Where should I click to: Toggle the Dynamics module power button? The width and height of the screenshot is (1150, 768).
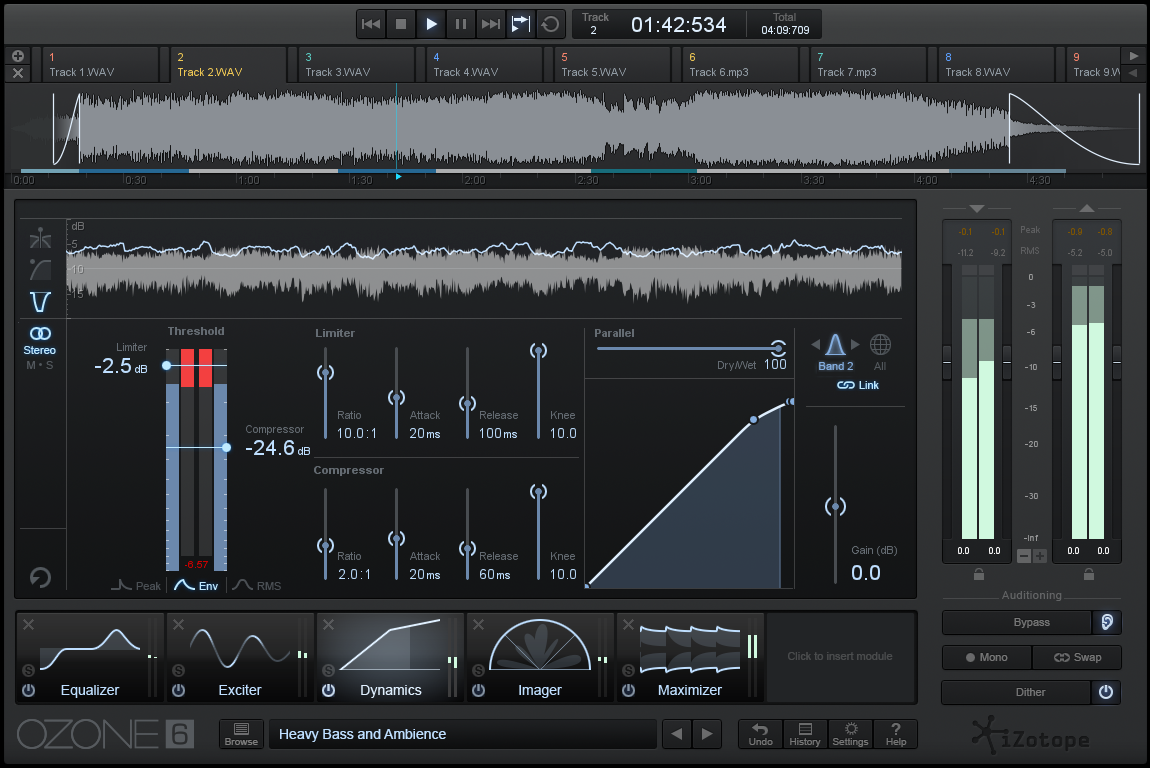[x=328, y=690]
